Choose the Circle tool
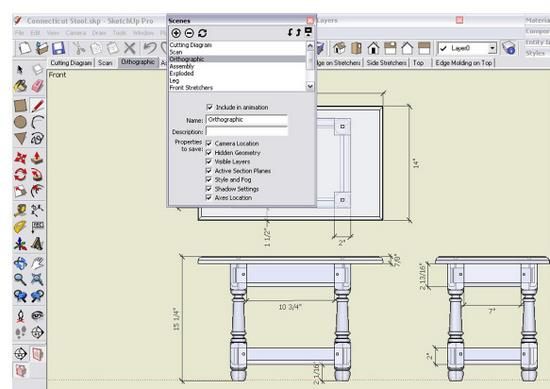 20,122
